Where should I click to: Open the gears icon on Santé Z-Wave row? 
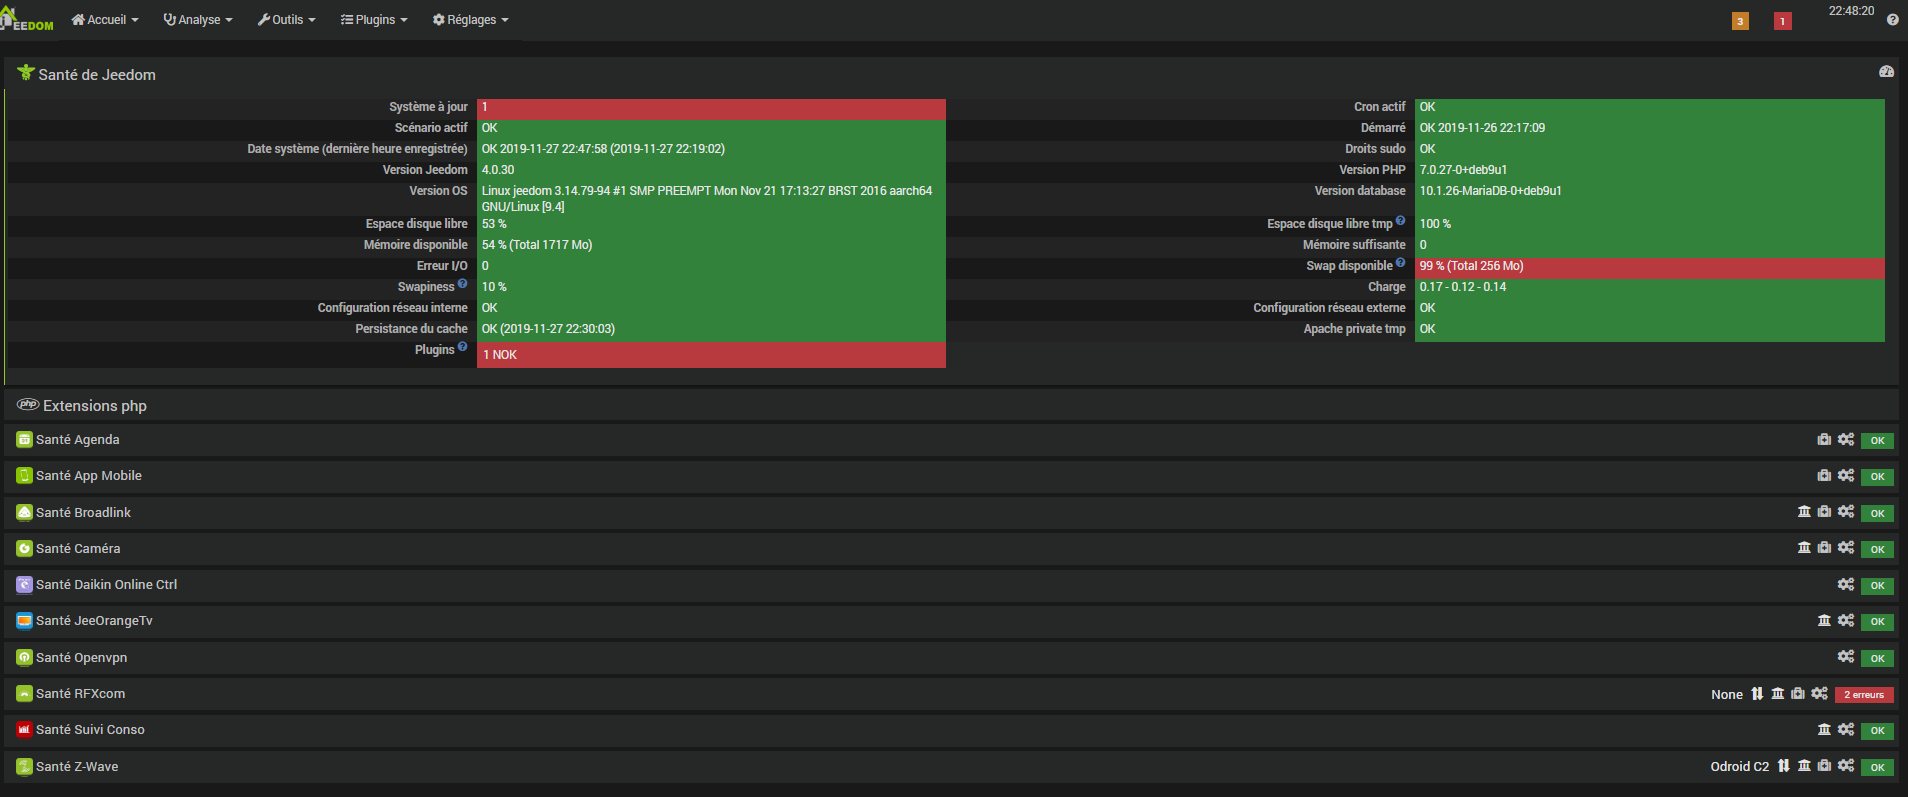pos(1846,765)
